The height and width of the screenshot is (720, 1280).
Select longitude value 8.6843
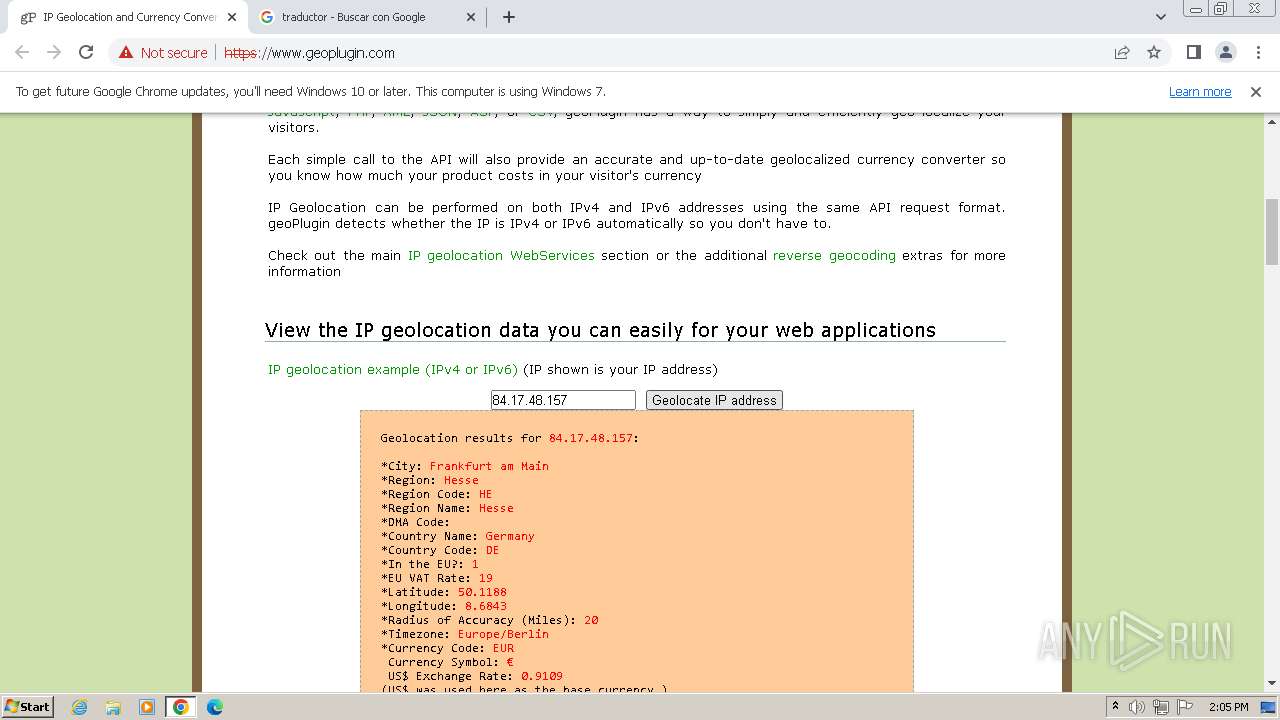pyautogui.click(x=486, y=606)
